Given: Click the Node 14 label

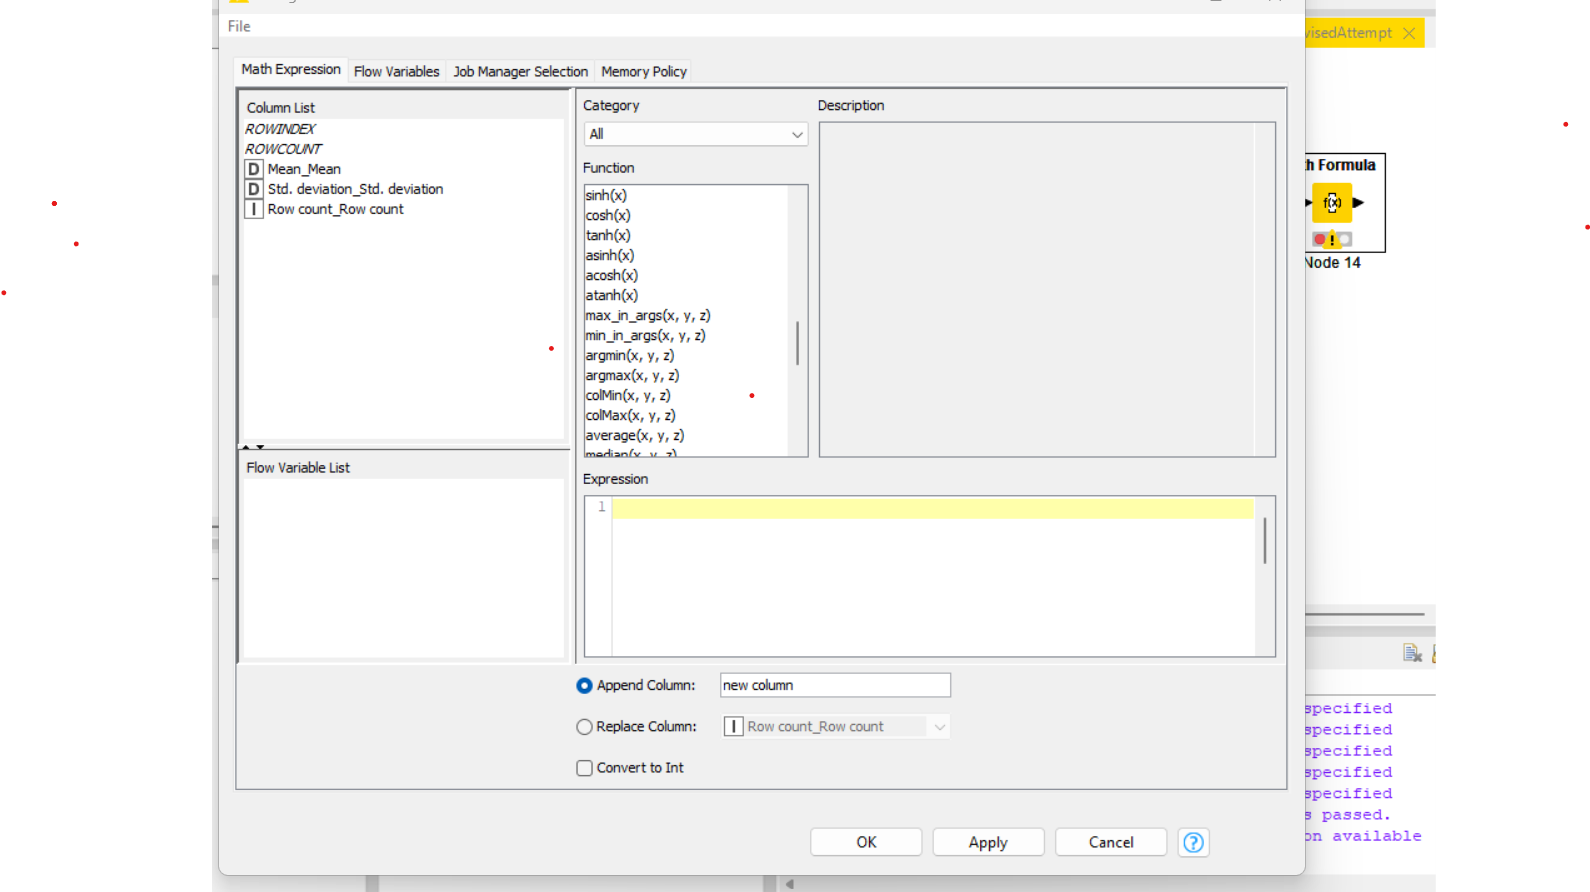Looking at the screenshot, I should (x=1333, y=263).
